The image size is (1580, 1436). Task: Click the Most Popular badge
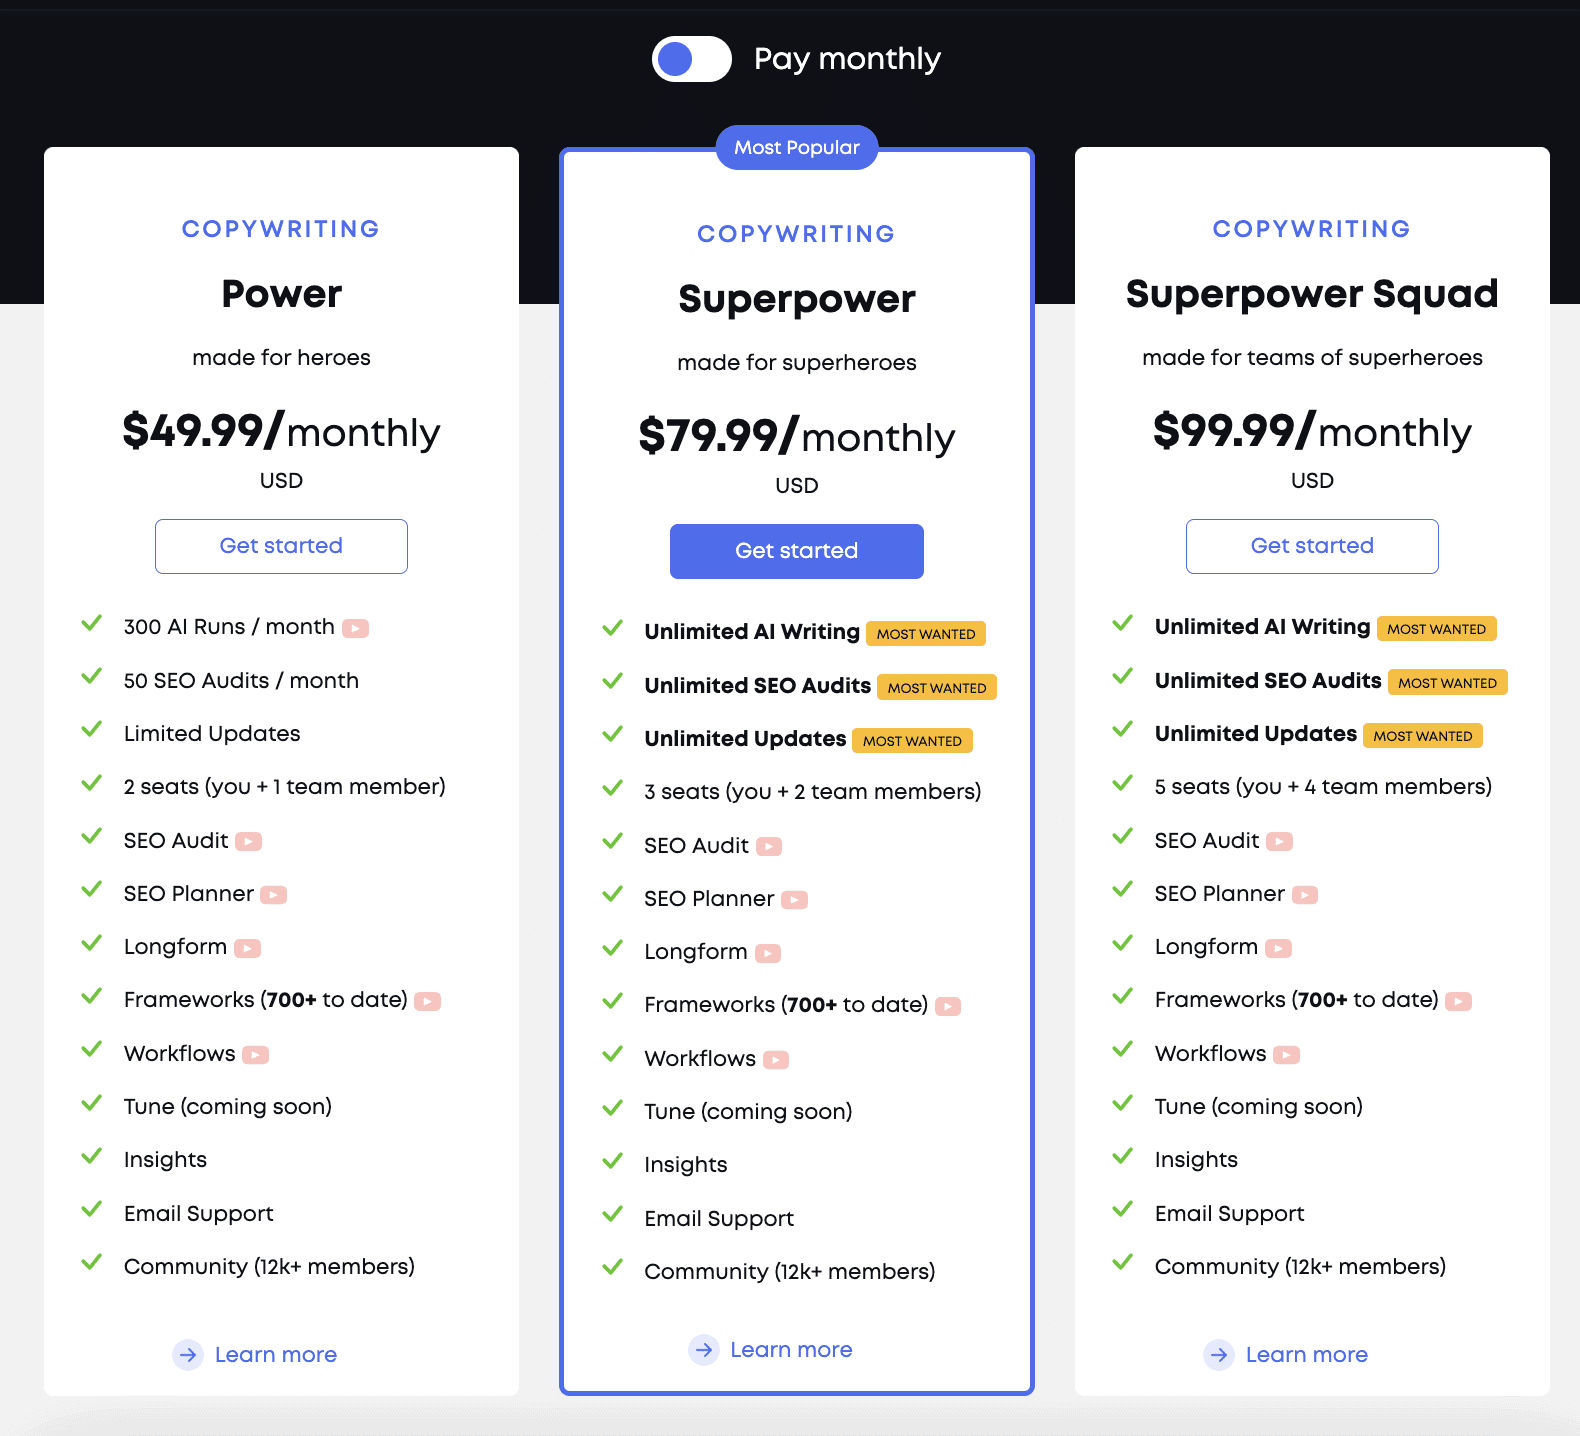[797, 148]
